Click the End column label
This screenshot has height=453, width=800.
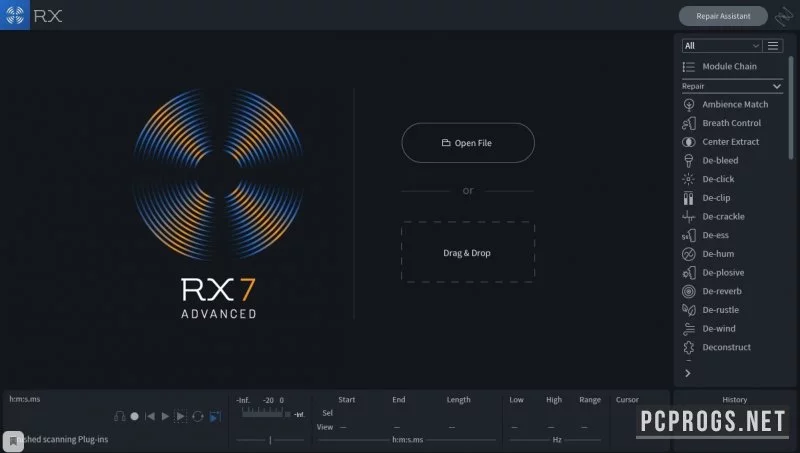tap(398, 399)
